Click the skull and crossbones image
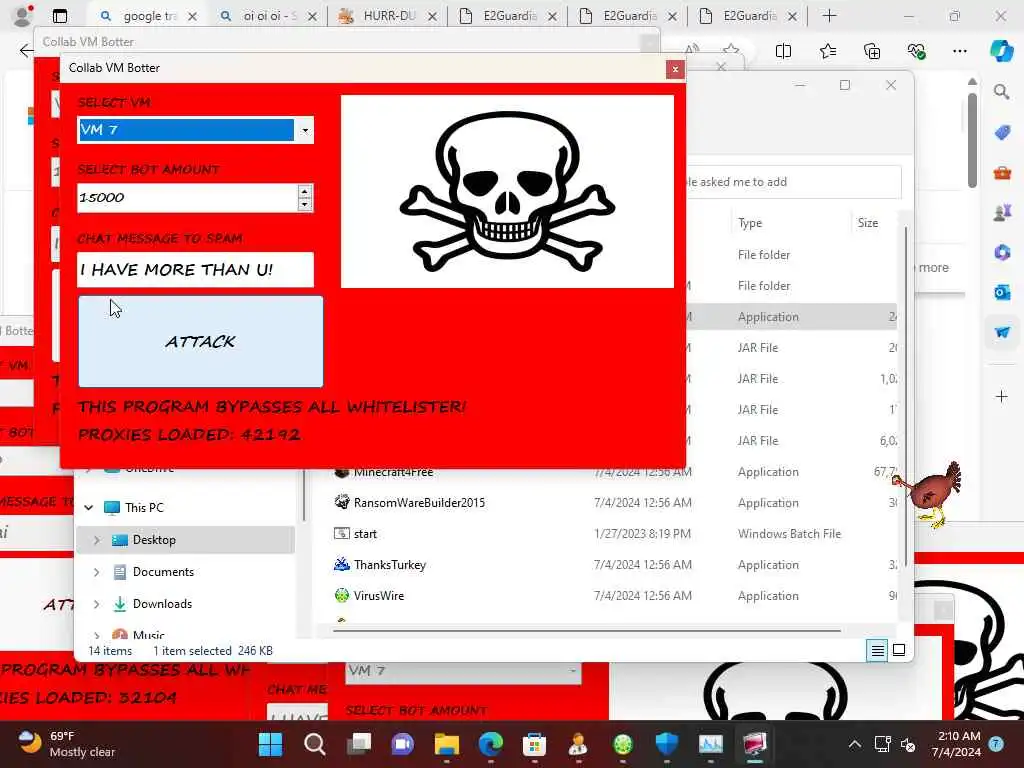This screenshot has width=1024, height=768. click(507, 191)
